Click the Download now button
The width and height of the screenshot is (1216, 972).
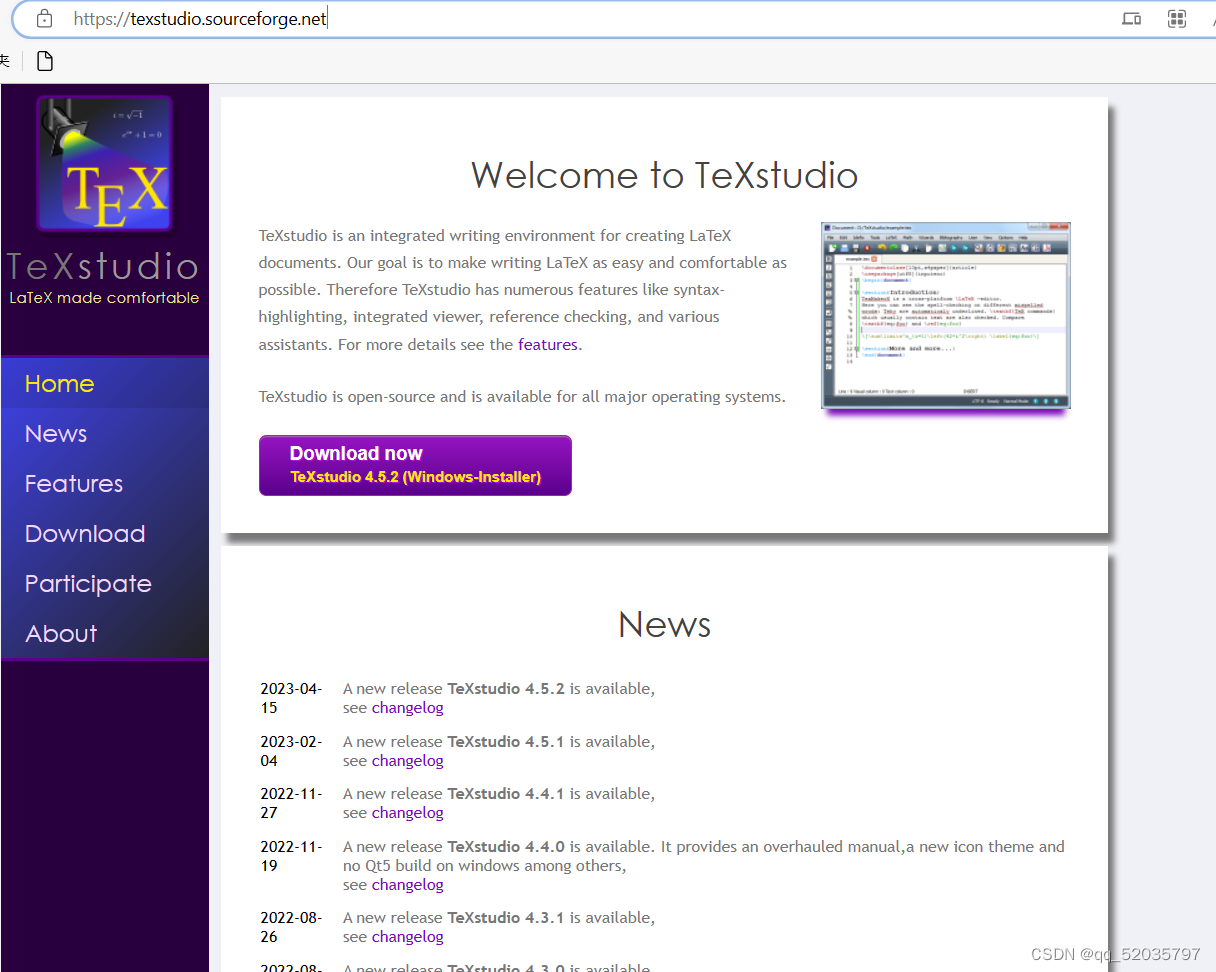pyautogui.click(x=415, y=465)
